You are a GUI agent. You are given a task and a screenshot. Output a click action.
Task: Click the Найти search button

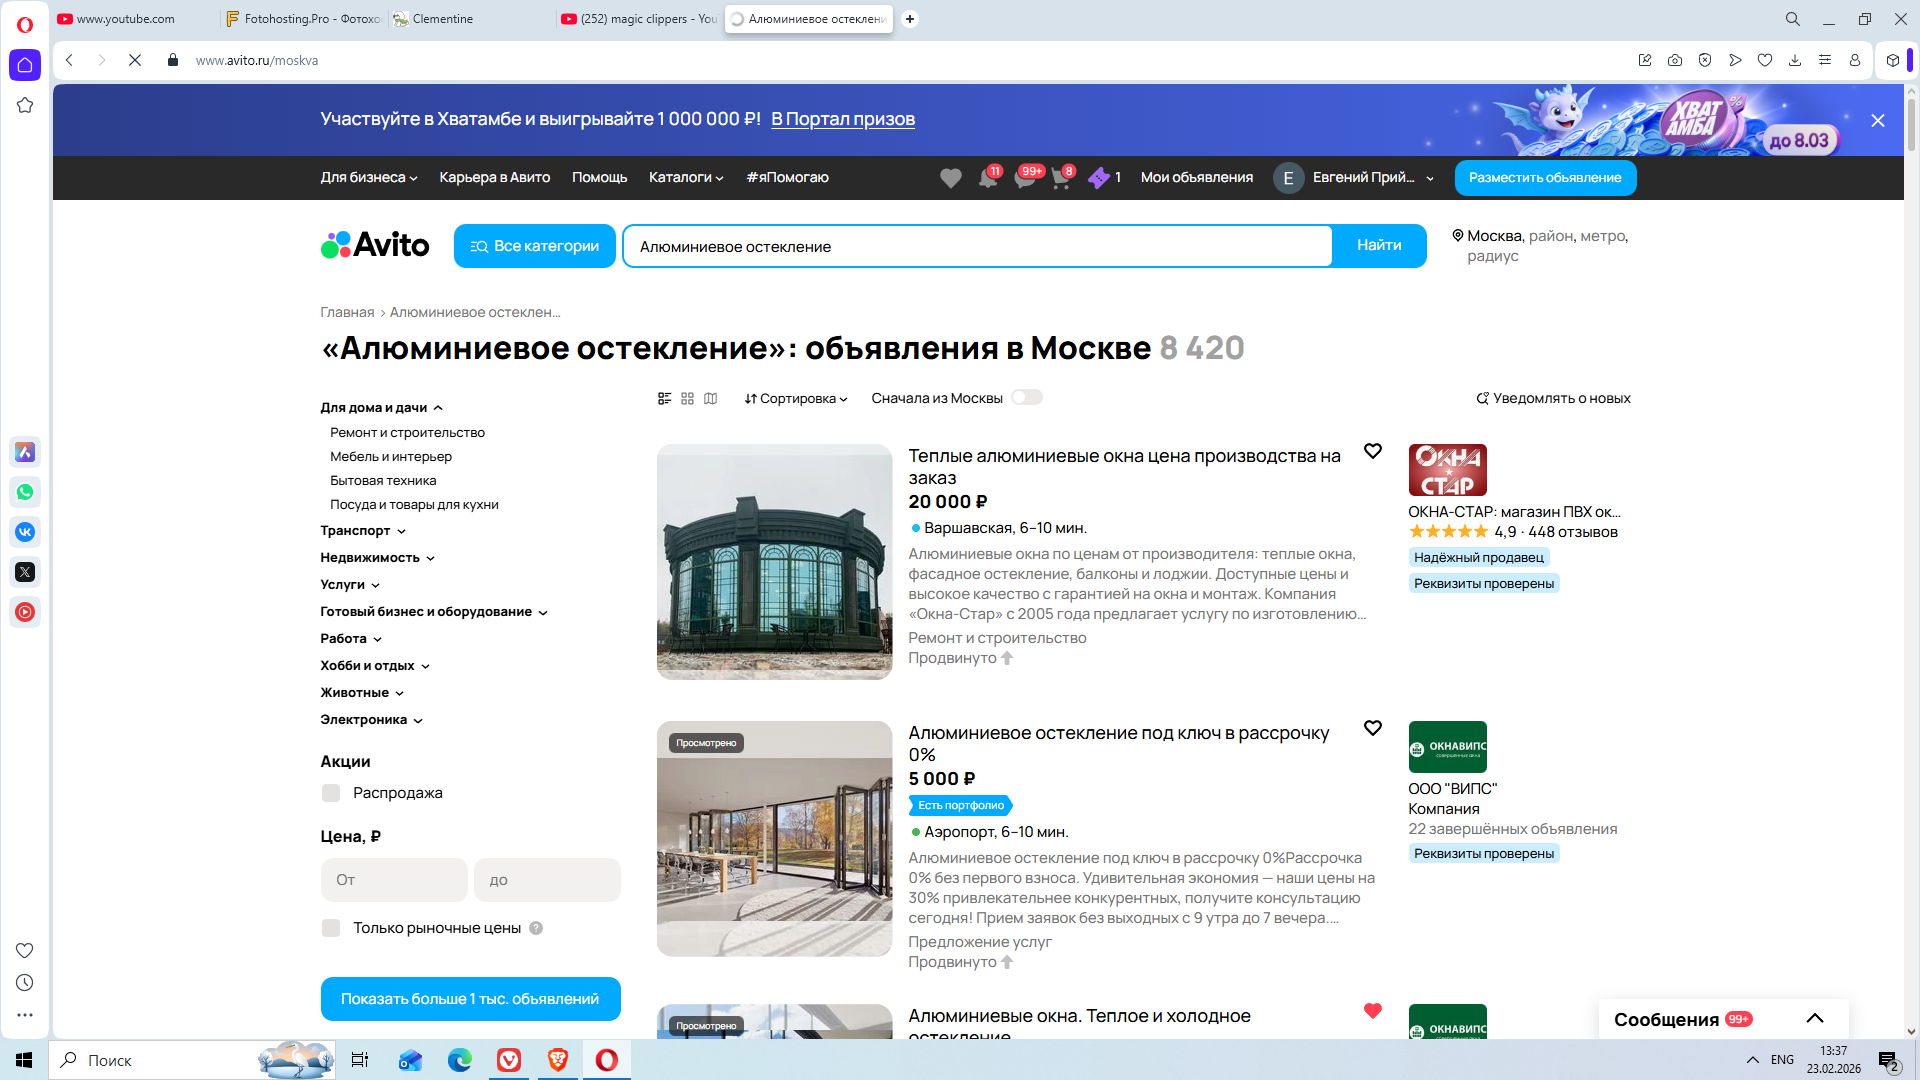[1378, 246]
